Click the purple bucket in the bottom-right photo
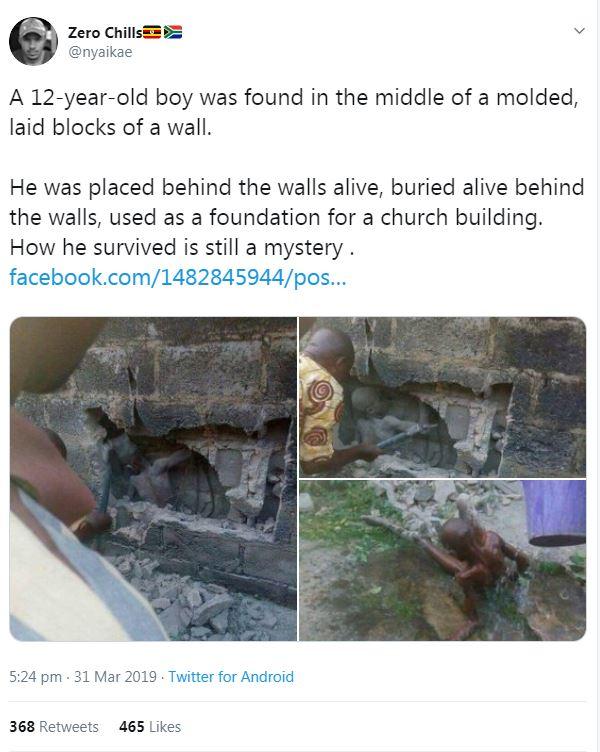 pyautogui.click(x=555, y=512)
